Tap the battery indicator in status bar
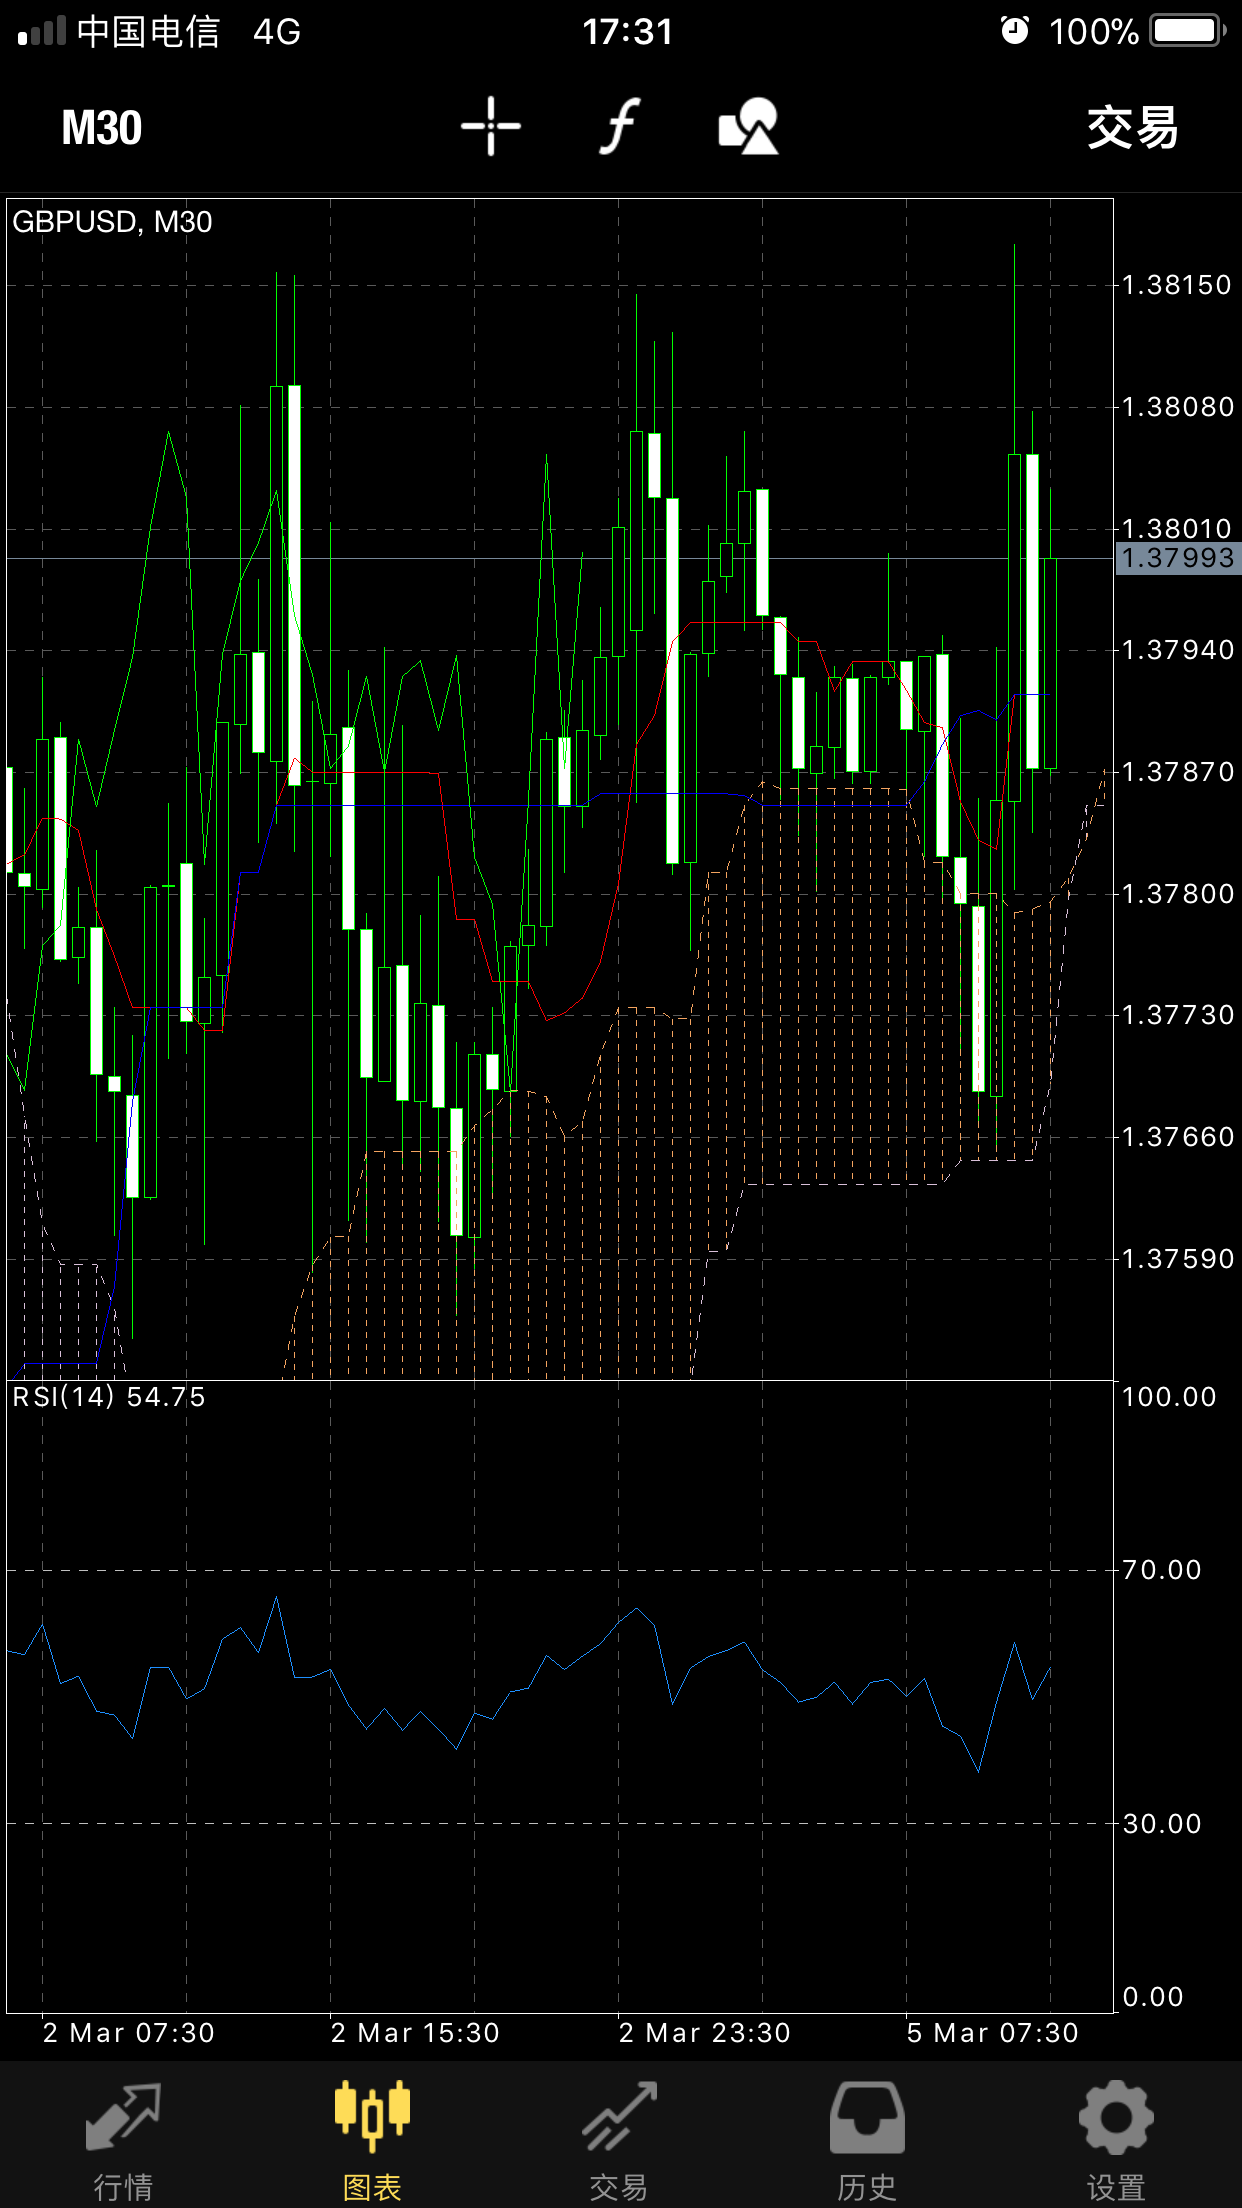1242x2208 pixels. (1187, 31)
